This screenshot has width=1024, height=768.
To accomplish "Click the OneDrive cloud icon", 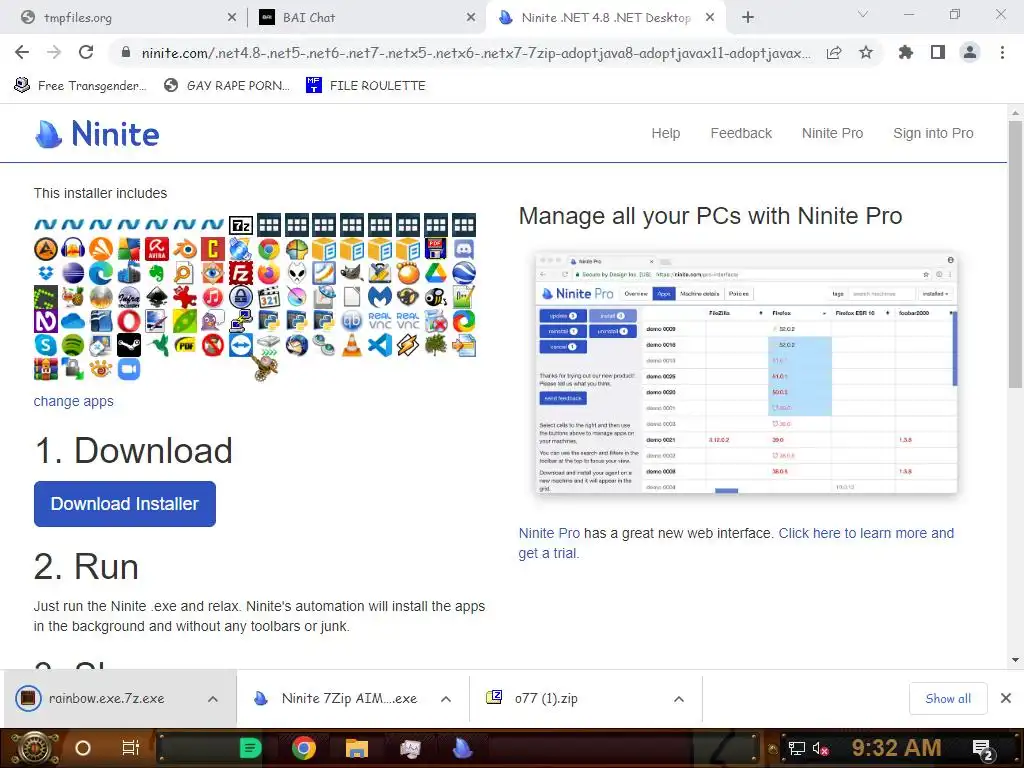I will pyautogui.click(x=73, y=321).
